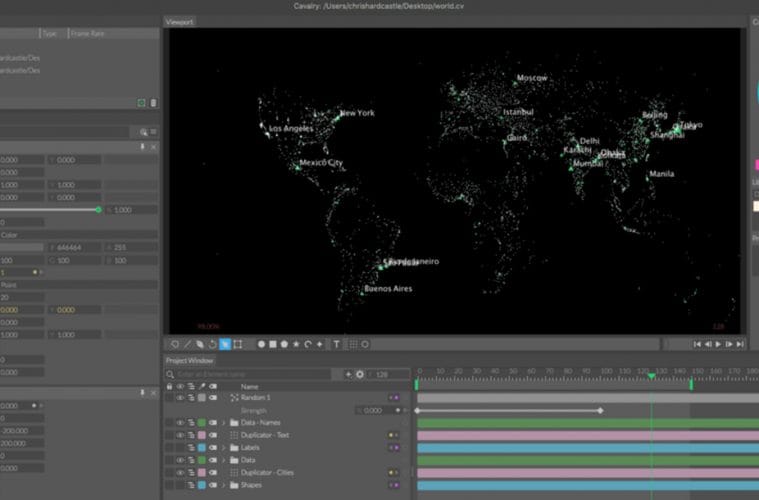Image resolution: width=759 pixels, height=500 pixels.
Task: Expand the Data - Names group
Action: click(x=223, y=423)
